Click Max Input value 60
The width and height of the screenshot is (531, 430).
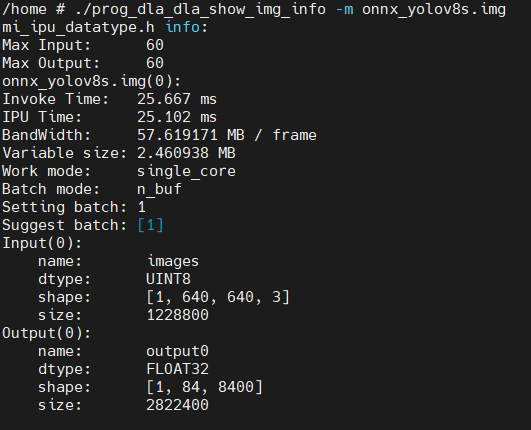coord(155,45)
